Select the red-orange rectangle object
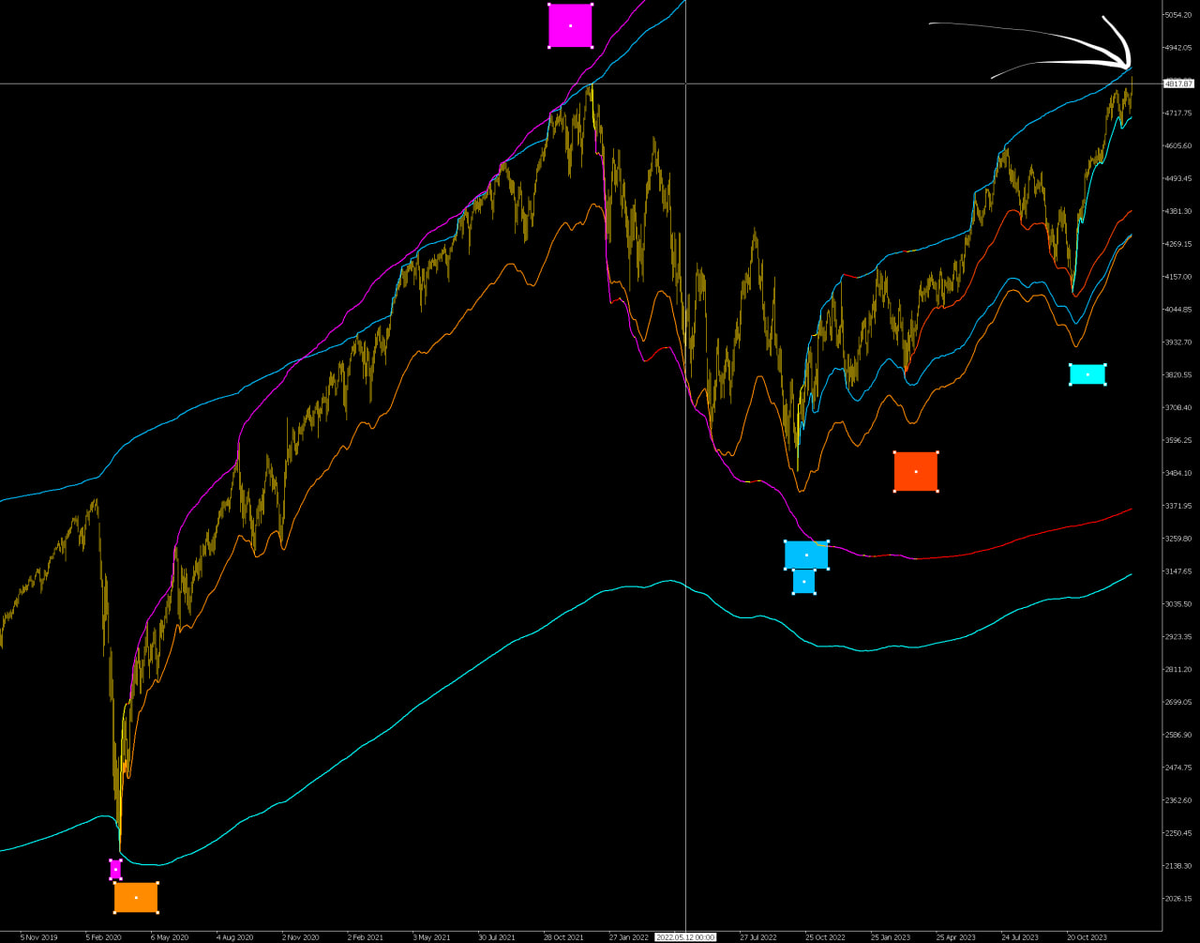Screen dimensions: 1200x943 point(916,471)
